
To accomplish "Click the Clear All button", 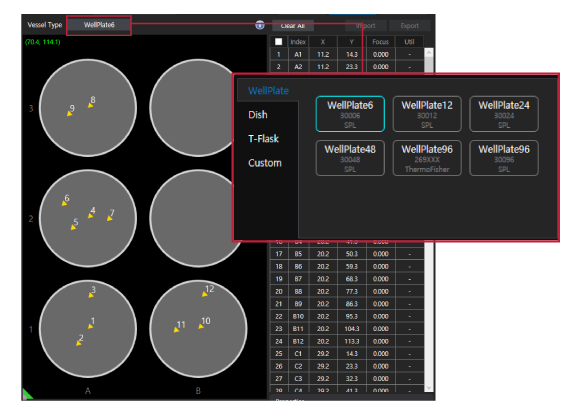I will [x=293, y=26].
